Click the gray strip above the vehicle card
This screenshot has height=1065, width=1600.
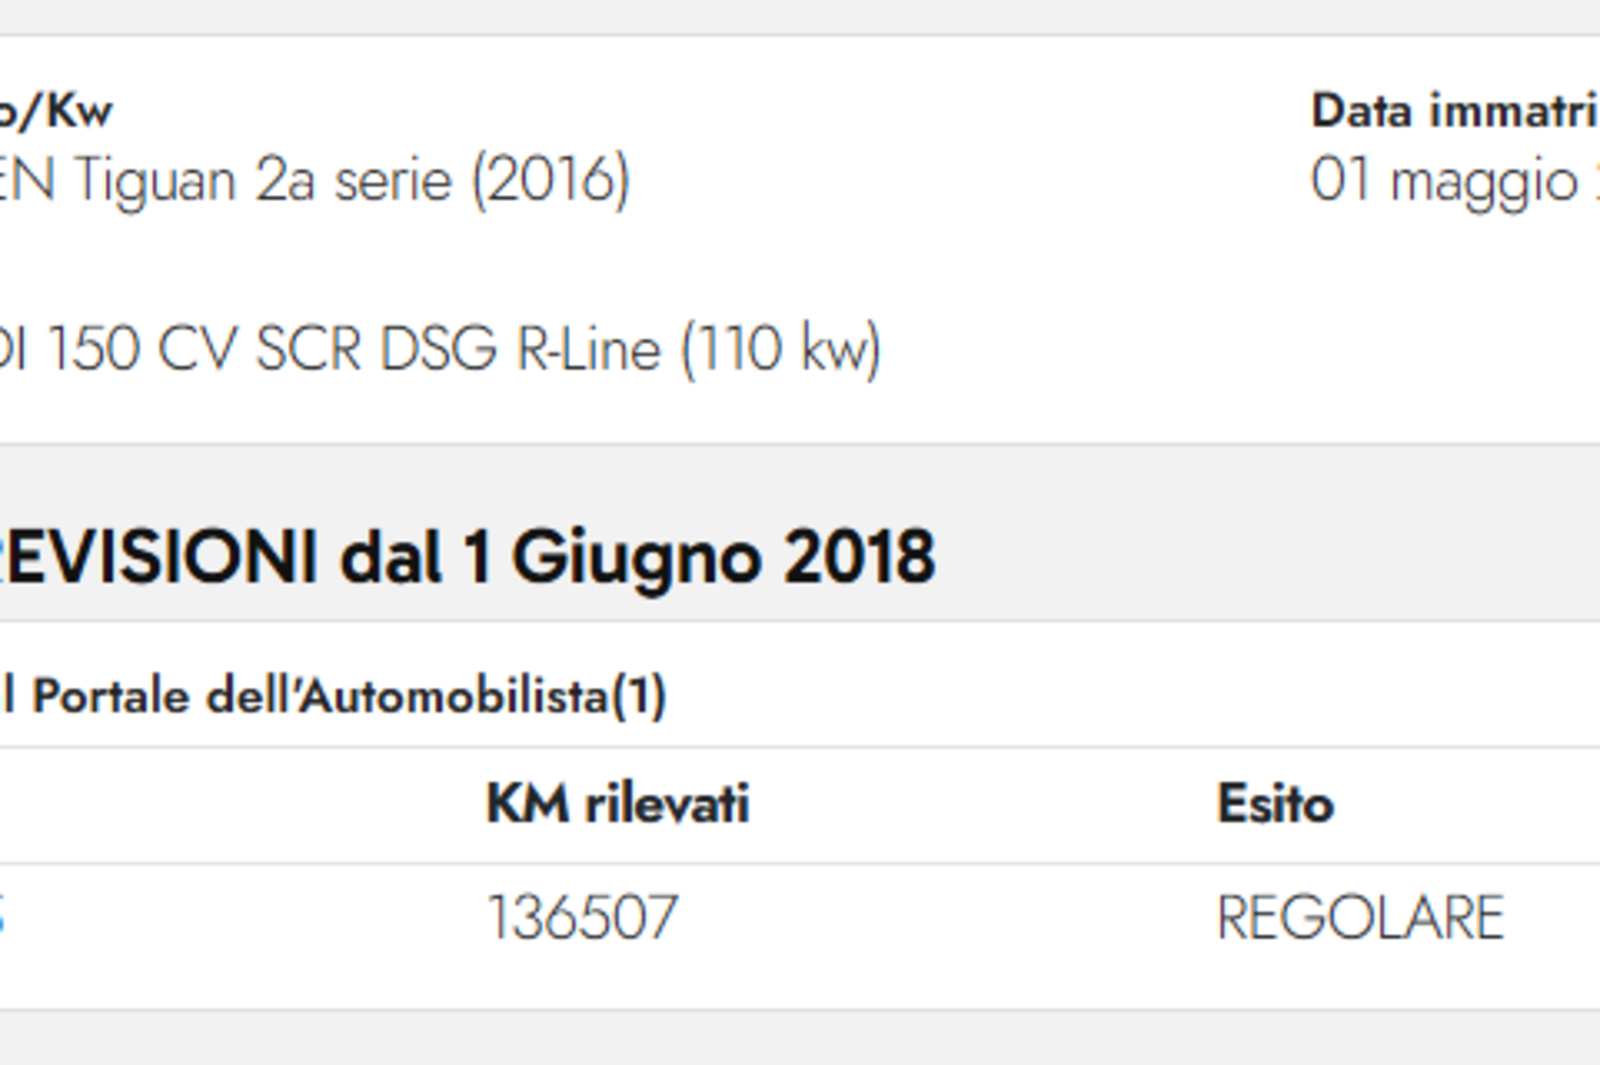point(800,16)
